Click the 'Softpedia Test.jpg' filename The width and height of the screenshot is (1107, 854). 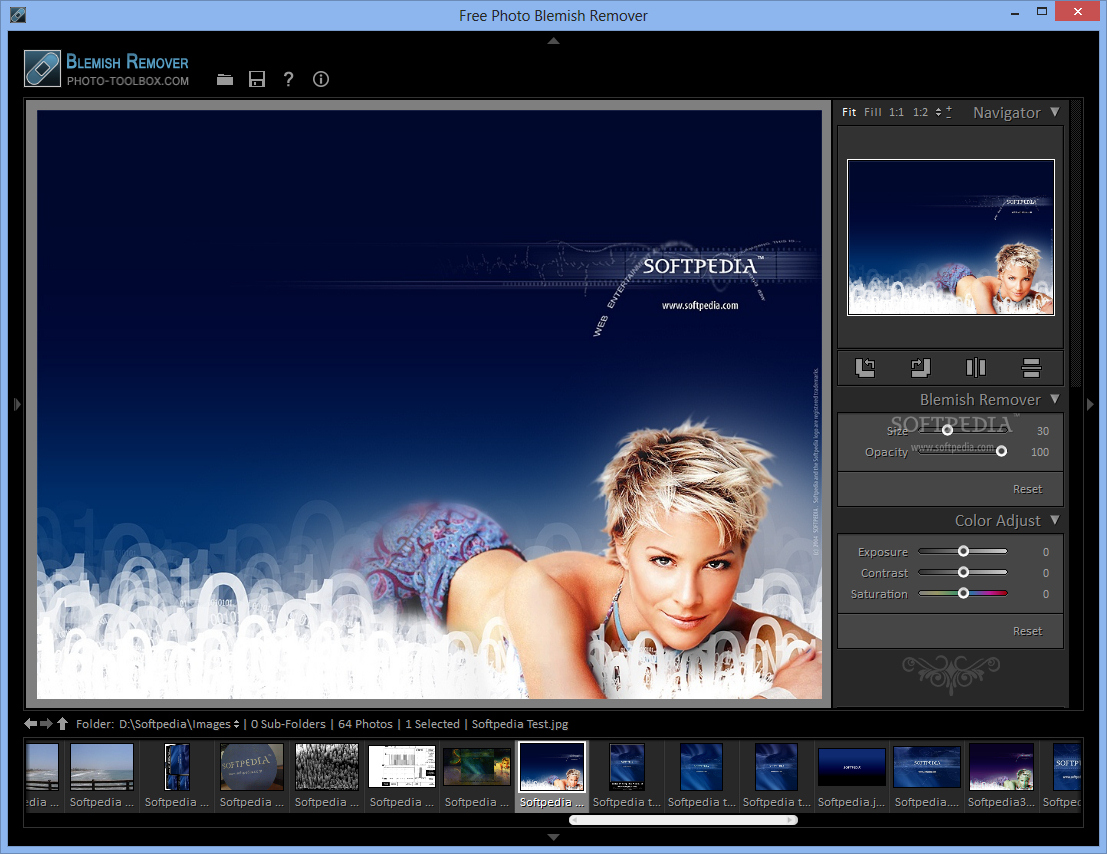[x=520, y=724]
